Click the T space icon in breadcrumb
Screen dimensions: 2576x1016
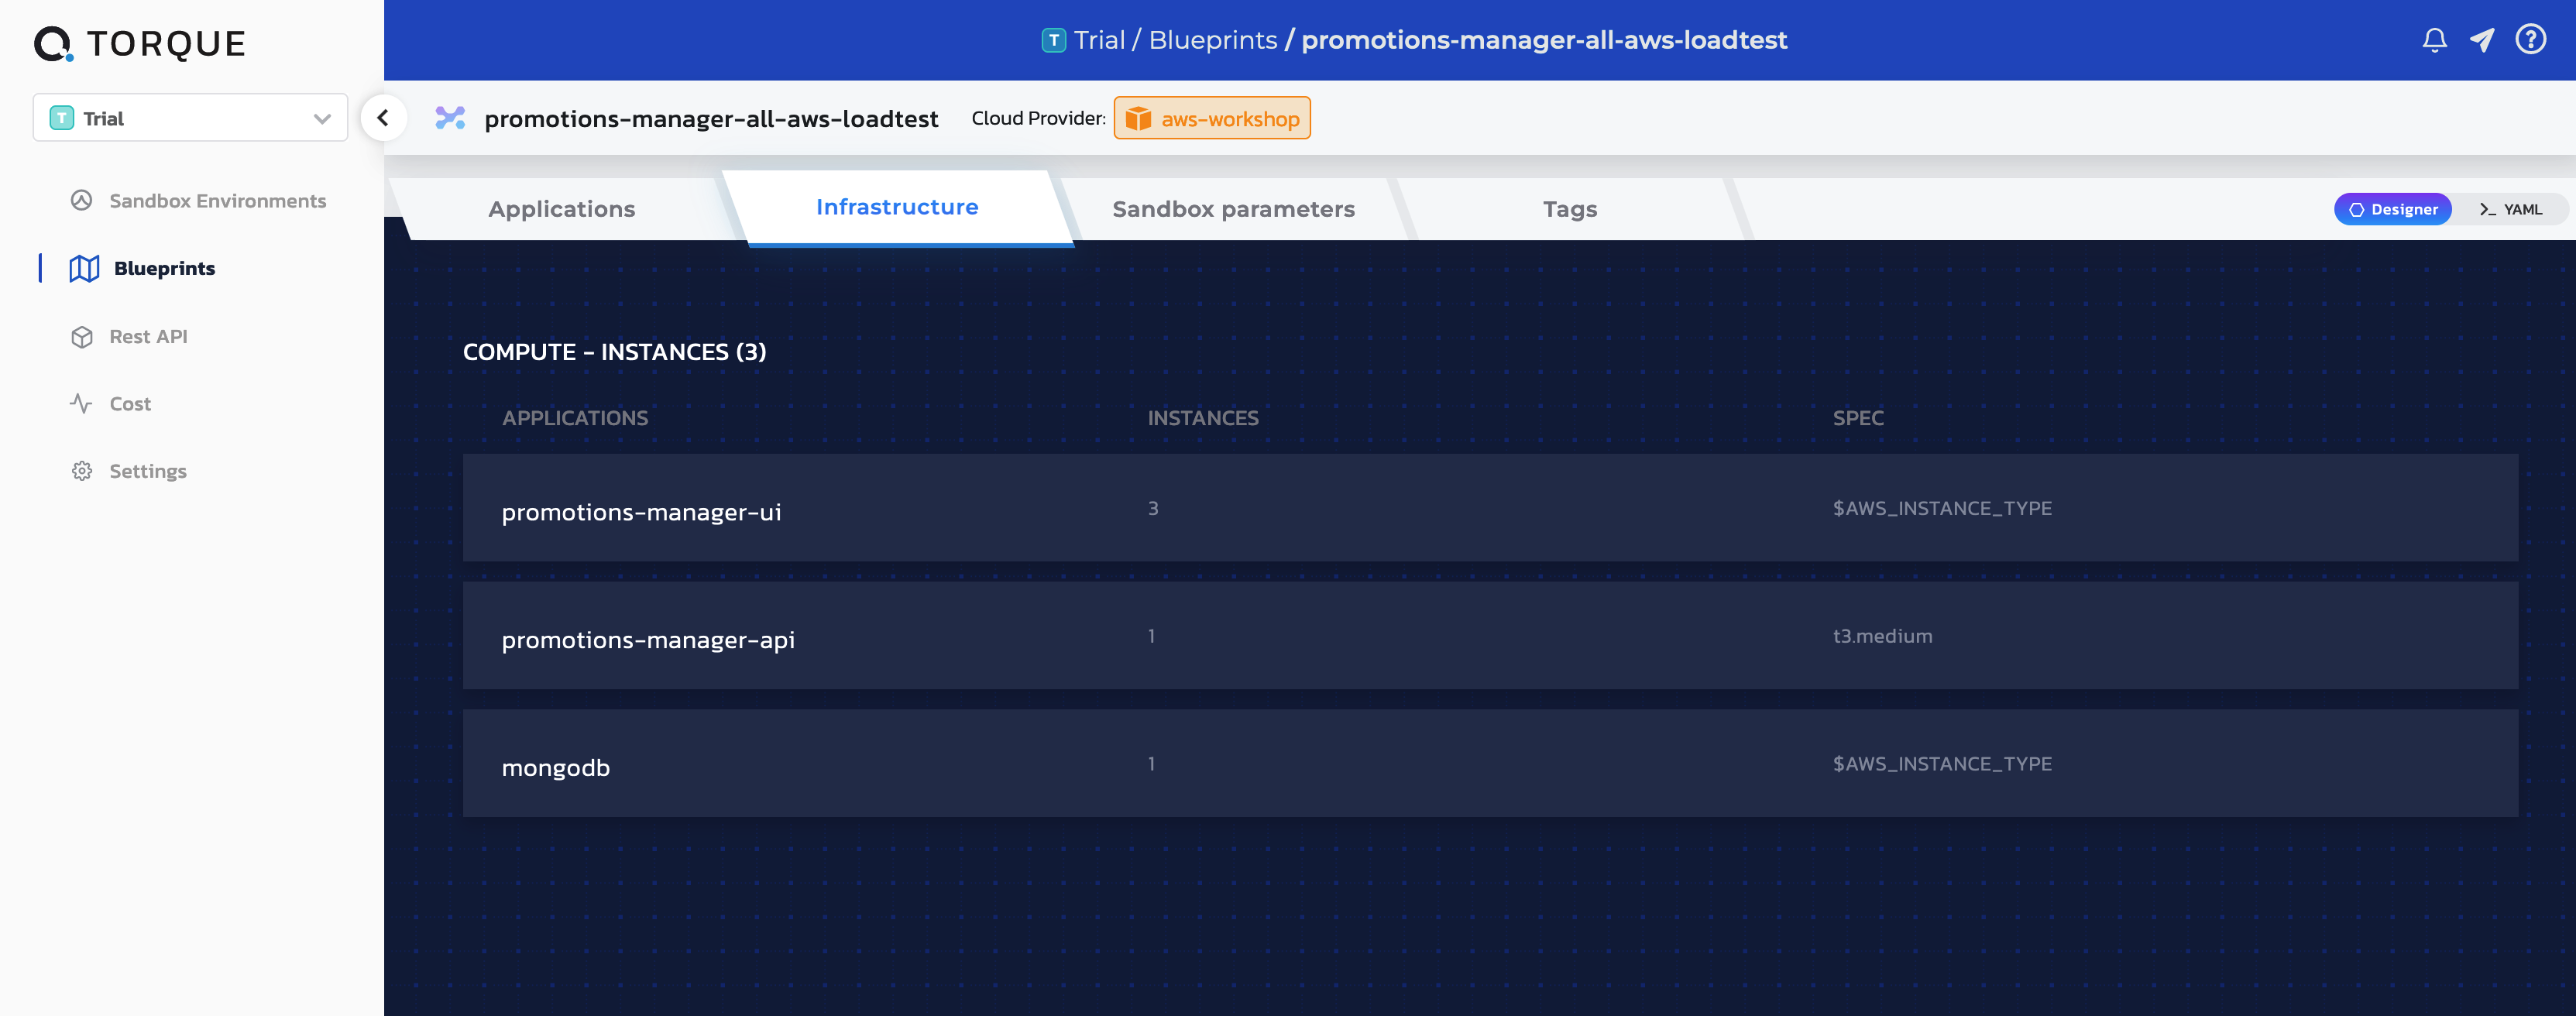tap(1053, 40)
